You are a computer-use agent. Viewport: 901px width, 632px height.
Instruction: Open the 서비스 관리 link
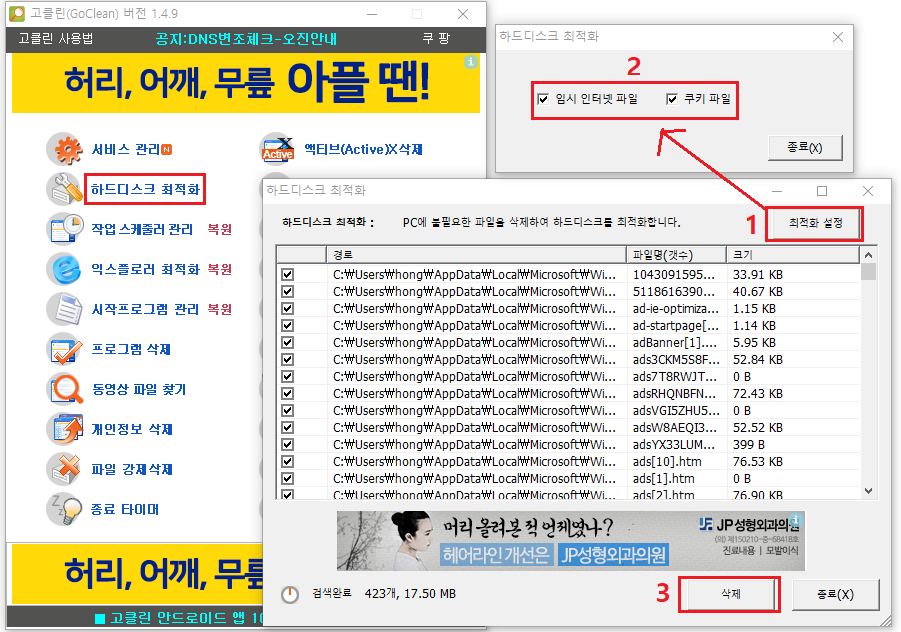tap(126, 149)
